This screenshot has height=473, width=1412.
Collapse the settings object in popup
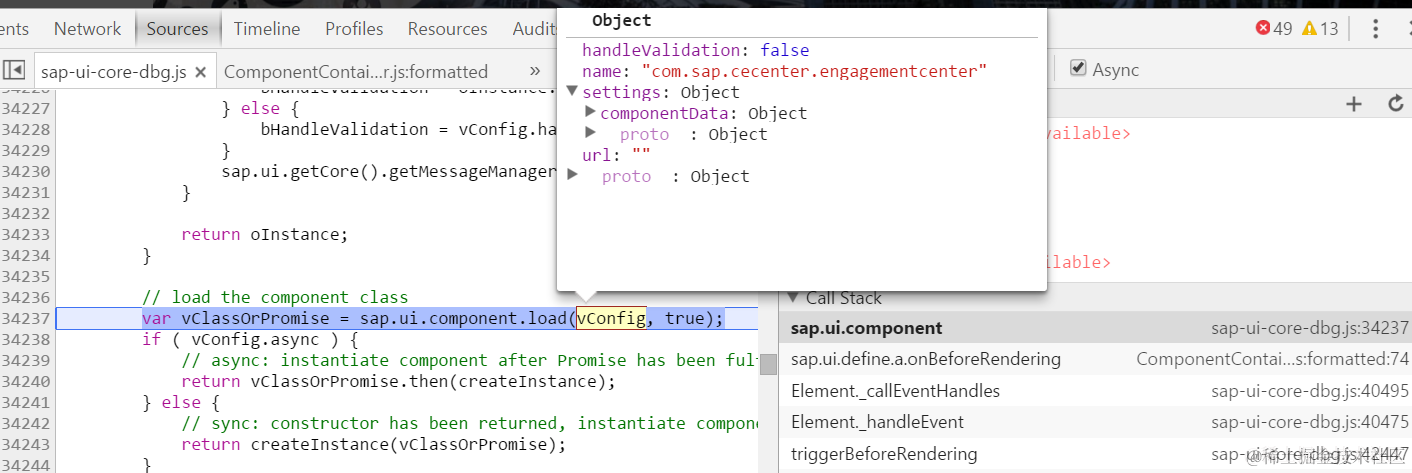572,91
